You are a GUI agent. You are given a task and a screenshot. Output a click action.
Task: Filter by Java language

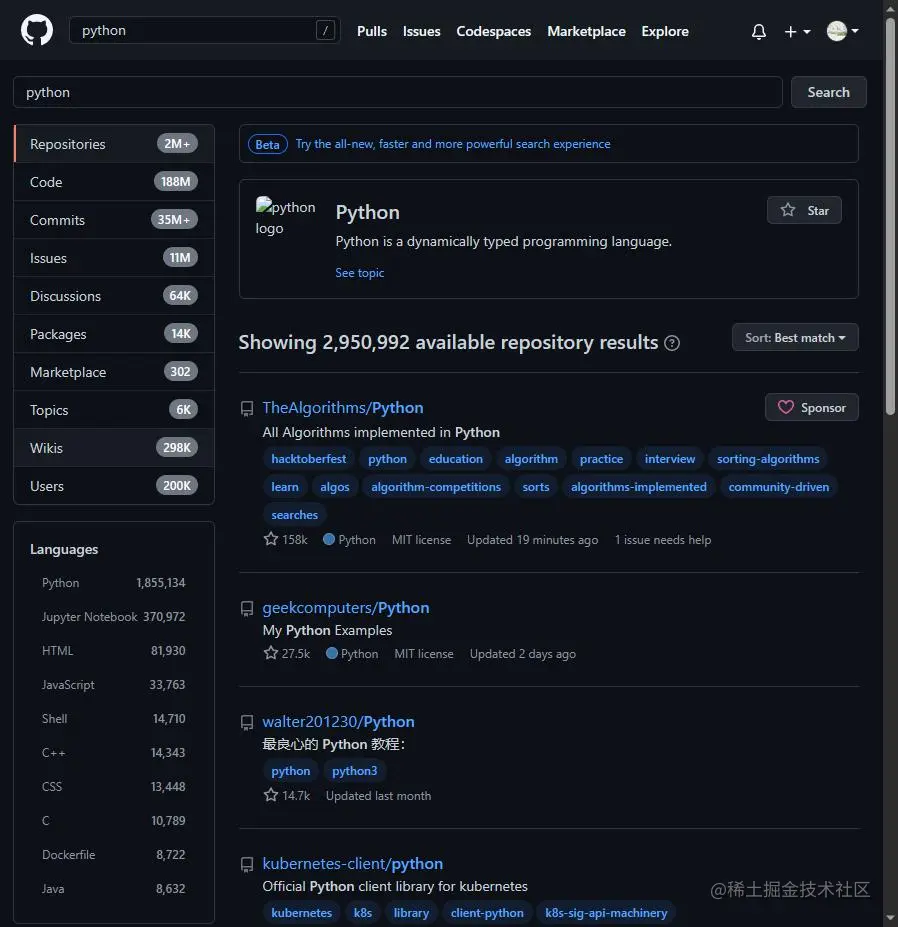pos(114,889)
